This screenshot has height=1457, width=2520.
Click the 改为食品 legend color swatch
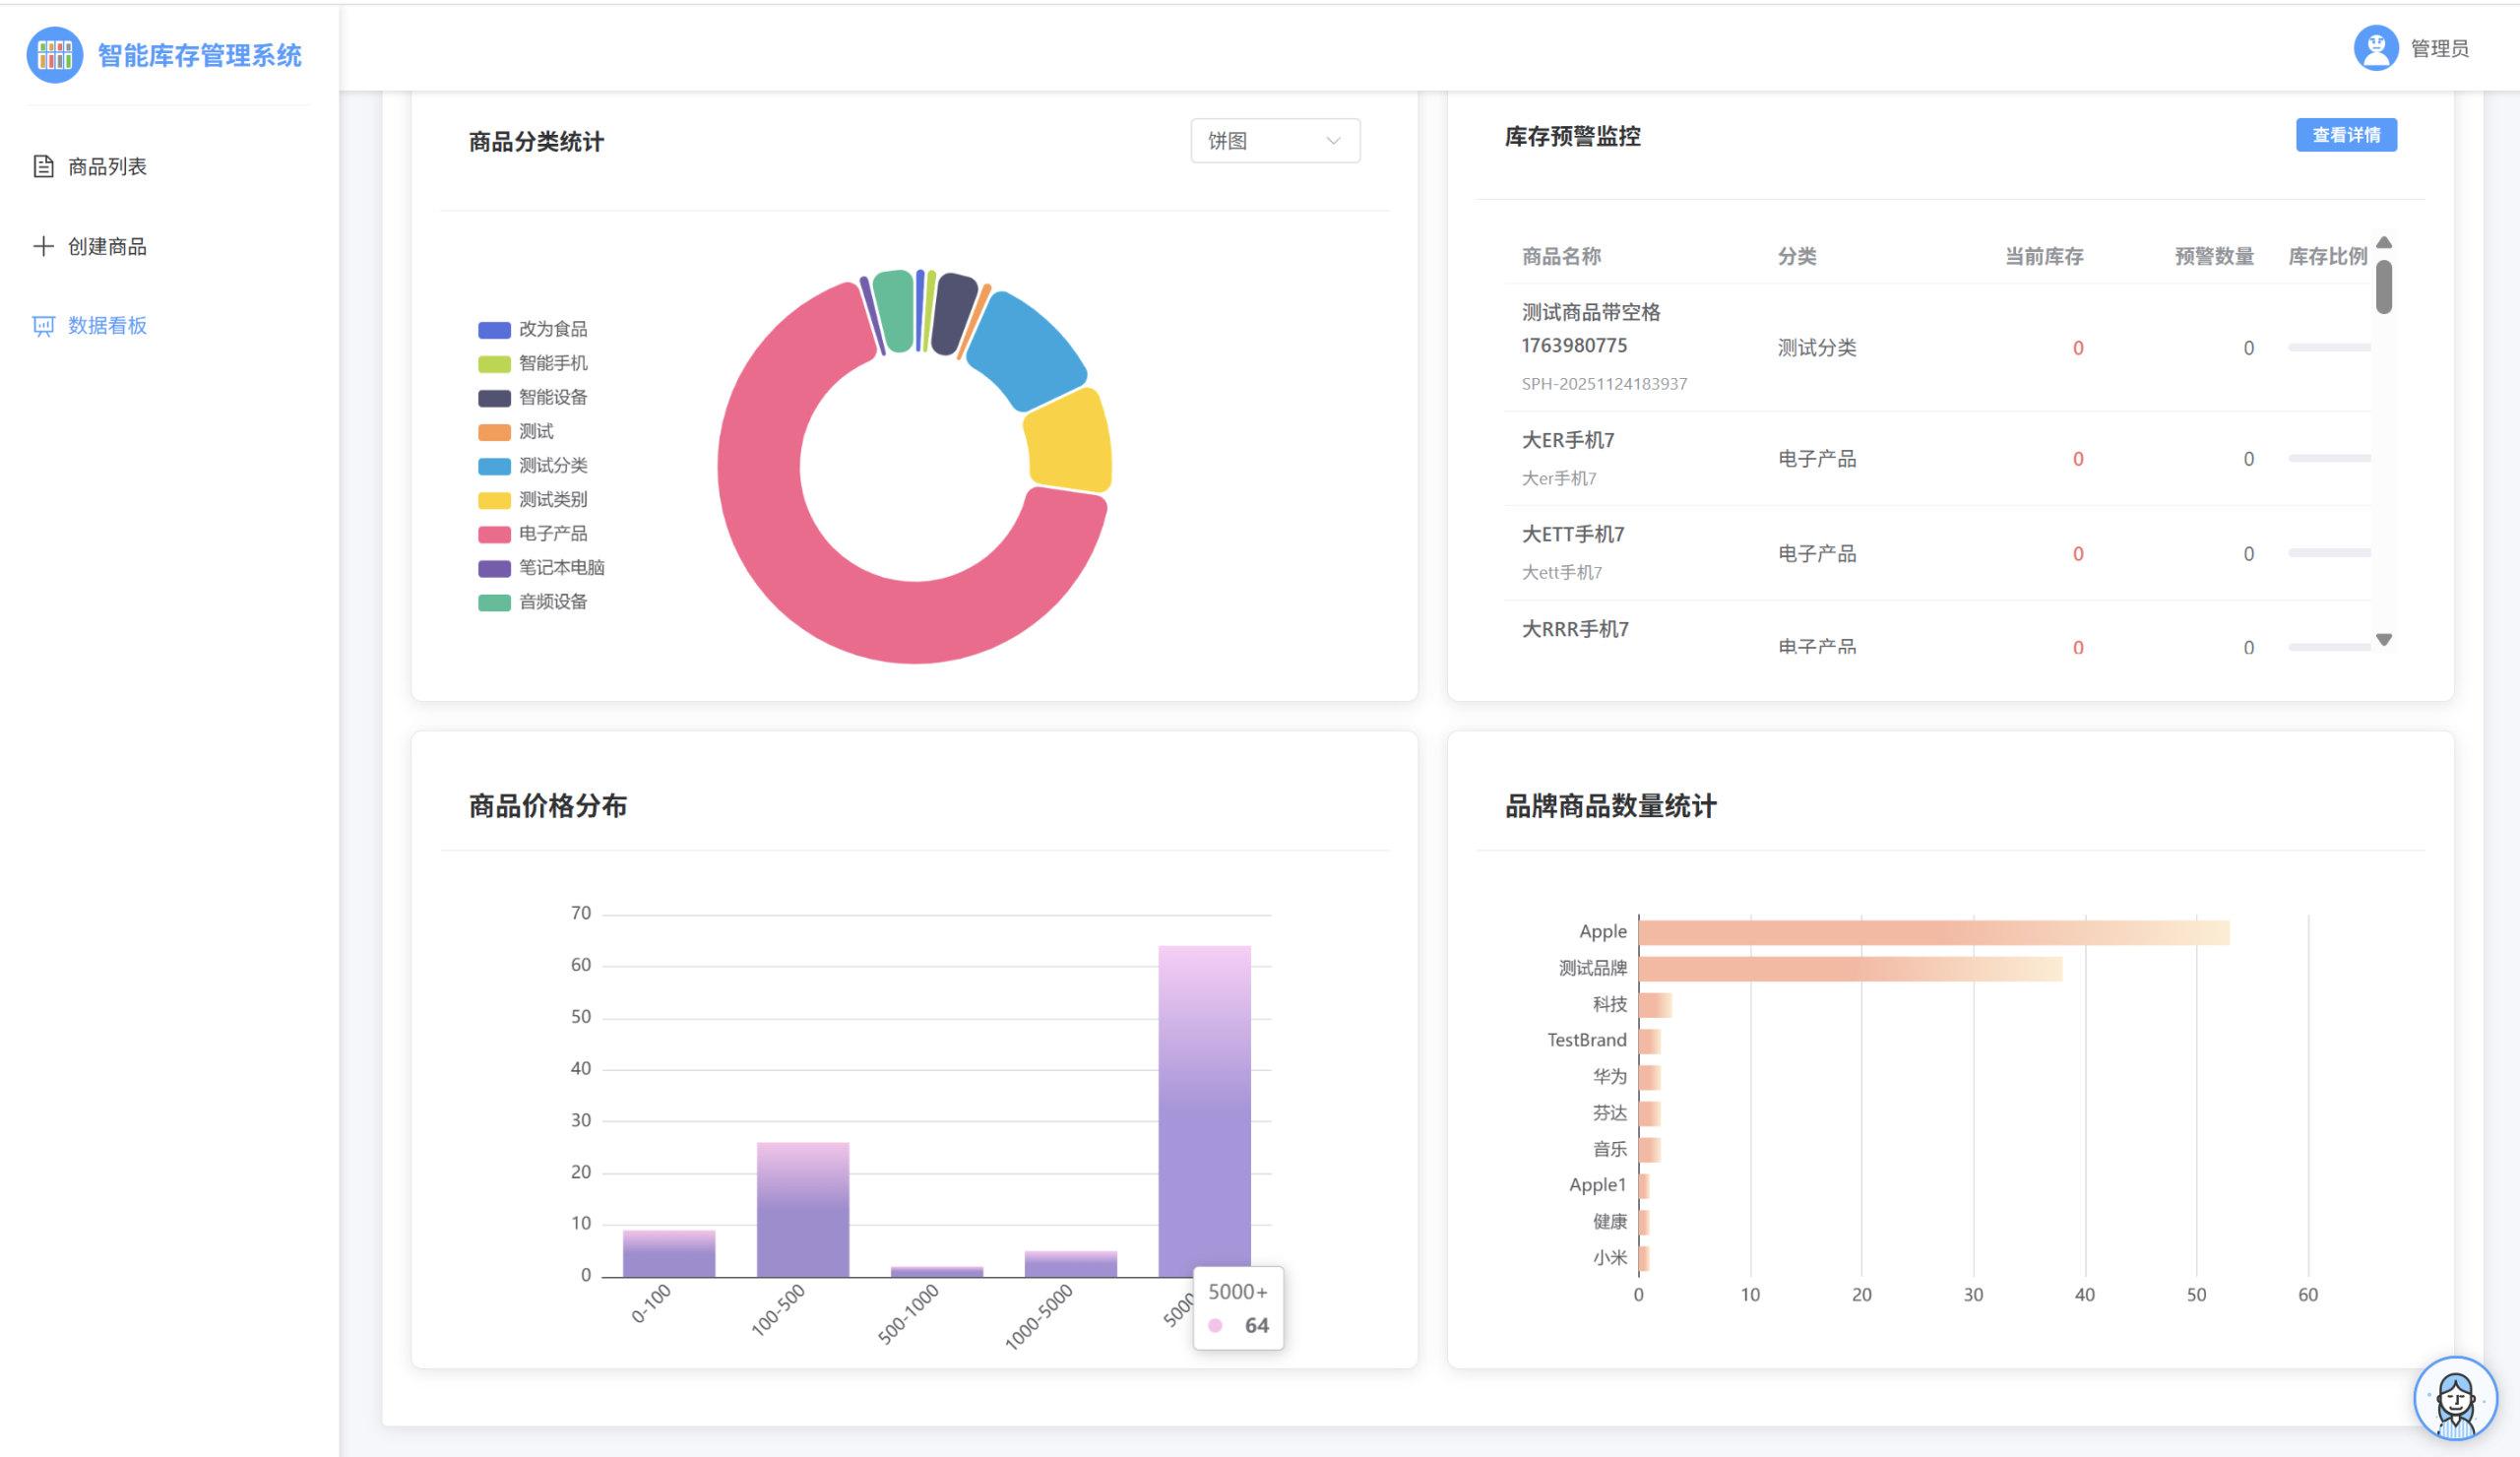tap(494, 330)
